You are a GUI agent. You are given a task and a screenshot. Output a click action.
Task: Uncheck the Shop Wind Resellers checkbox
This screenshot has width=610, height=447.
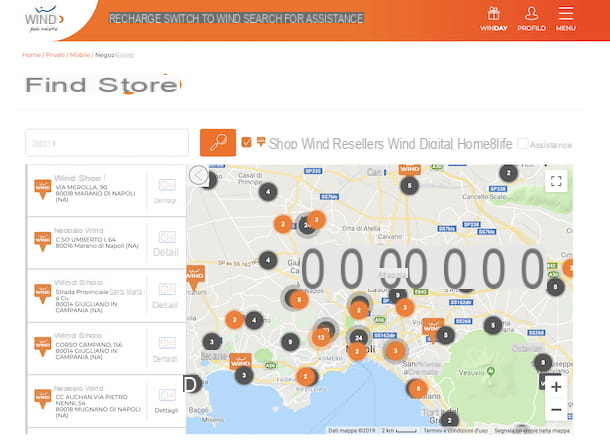coord(246,142)
